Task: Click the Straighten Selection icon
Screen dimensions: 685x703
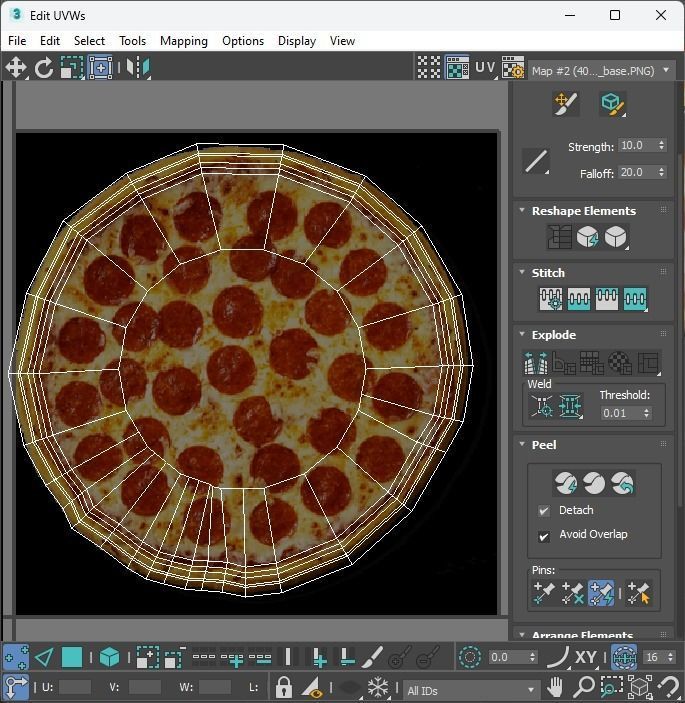Action: coord(559,236)
